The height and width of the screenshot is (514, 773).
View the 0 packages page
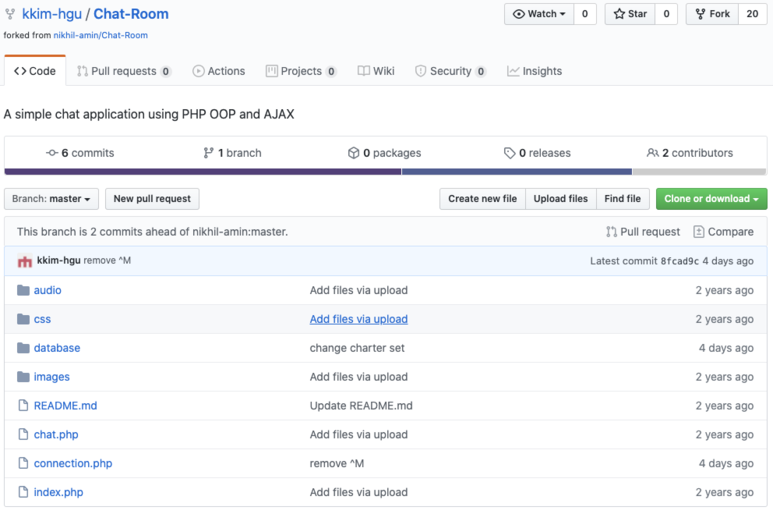coord(385,153)
